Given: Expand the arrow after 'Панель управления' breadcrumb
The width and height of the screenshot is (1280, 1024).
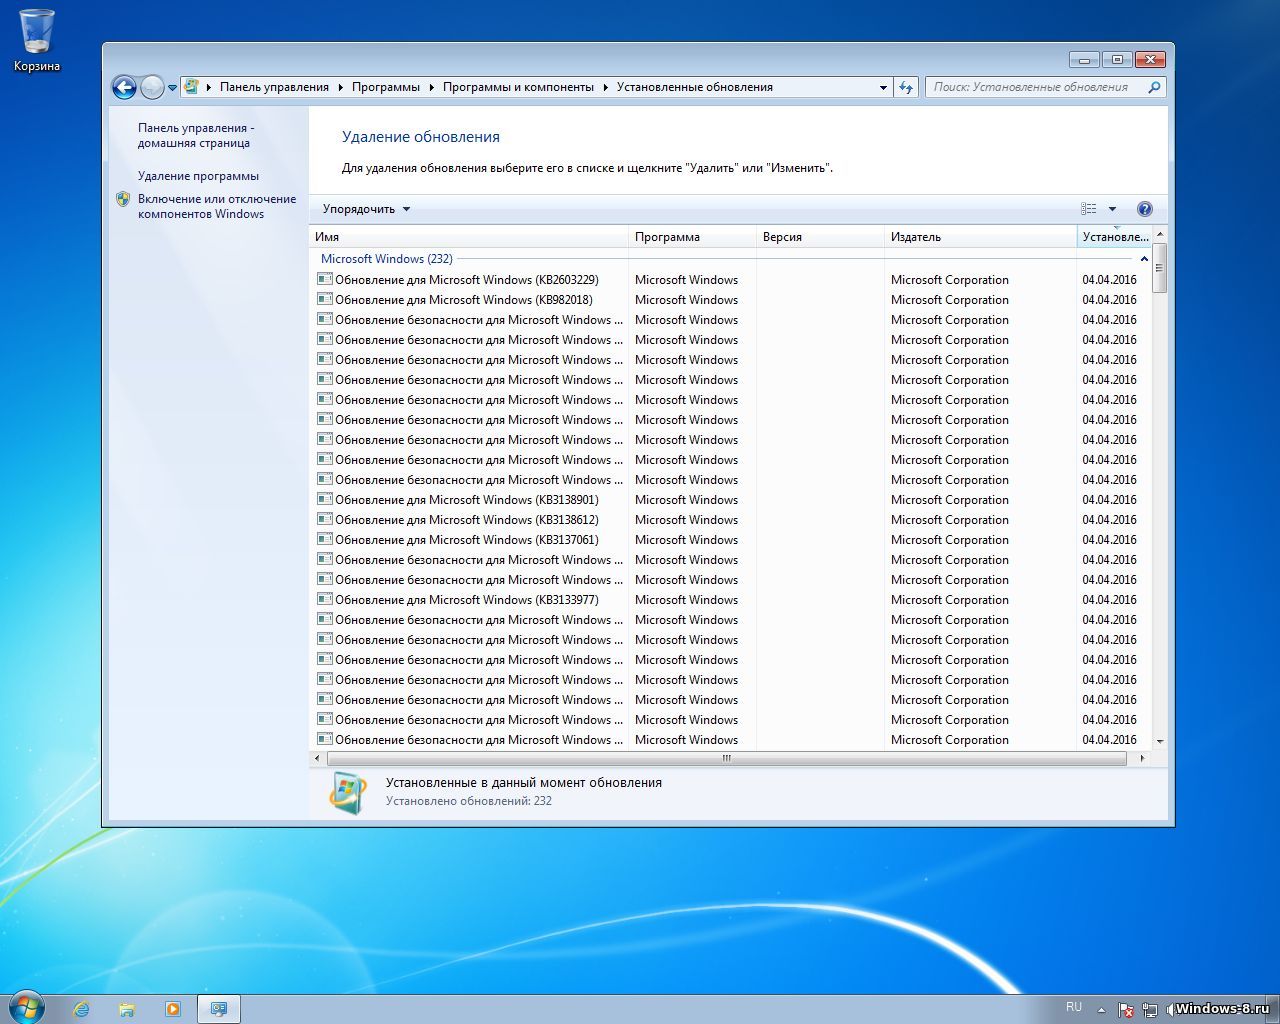Looking at the screenshot, I should [341, 87].
